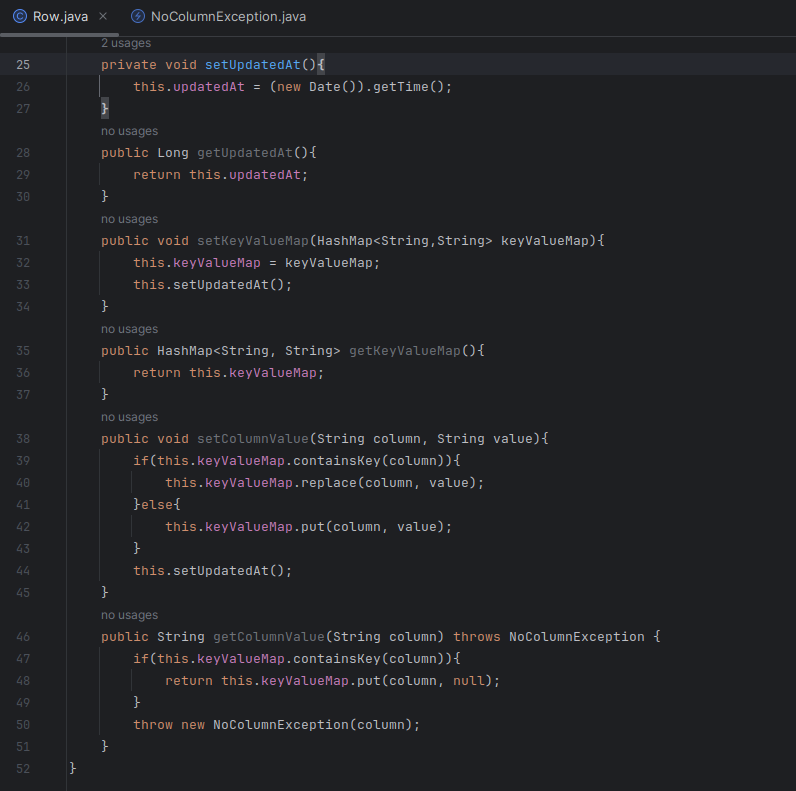
Task: Click line number 25 in gutter
Action: [x=23, y=65]
